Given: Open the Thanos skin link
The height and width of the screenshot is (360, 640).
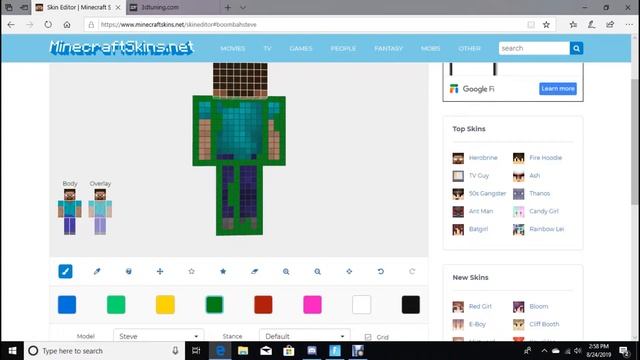Looking at the screenshot, I should point(540,193).
